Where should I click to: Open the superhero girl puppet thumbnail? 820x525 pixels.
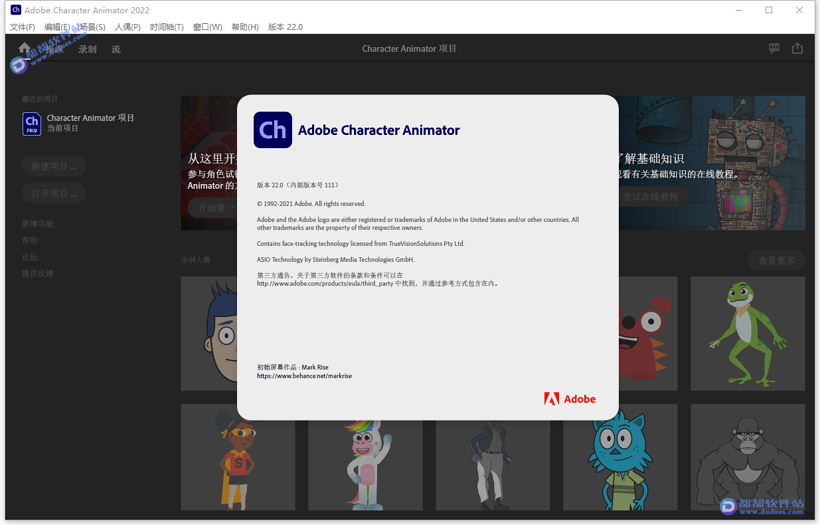[238, 457]
